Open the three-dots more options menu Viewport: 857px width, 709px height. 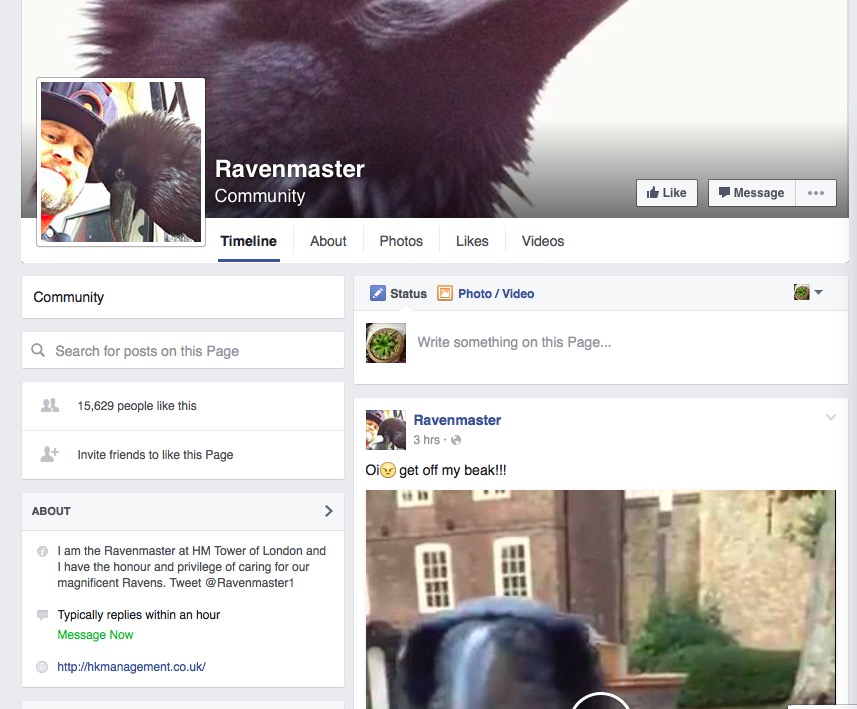(x=815, y=193)
